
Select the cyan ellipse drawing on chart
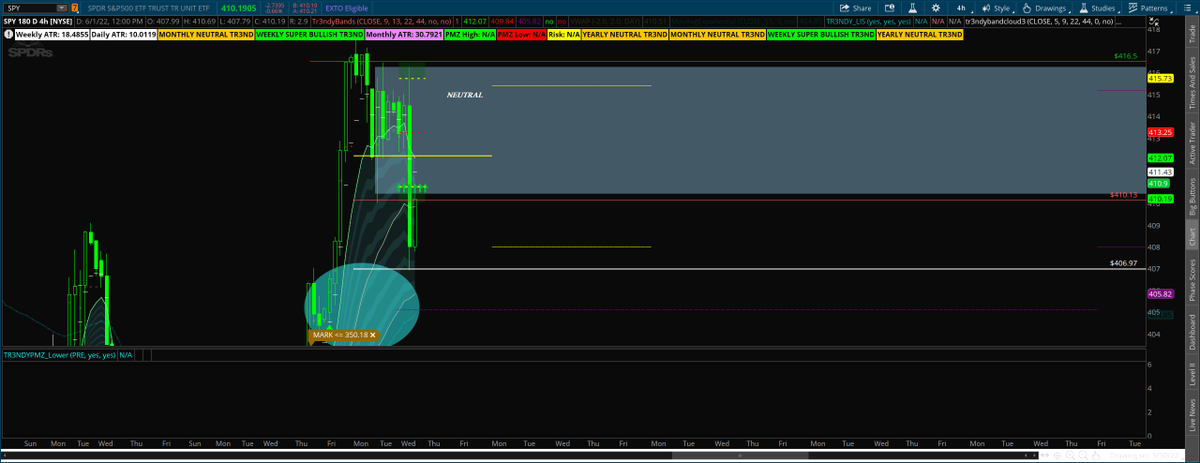[361, 304]
